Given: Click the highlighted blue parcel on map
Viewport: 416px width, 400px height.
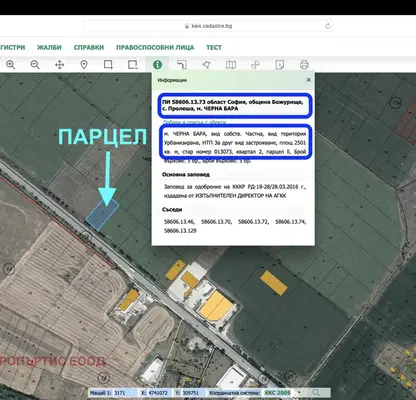Looking at the screenshot, I should click(x=102, y=214).
